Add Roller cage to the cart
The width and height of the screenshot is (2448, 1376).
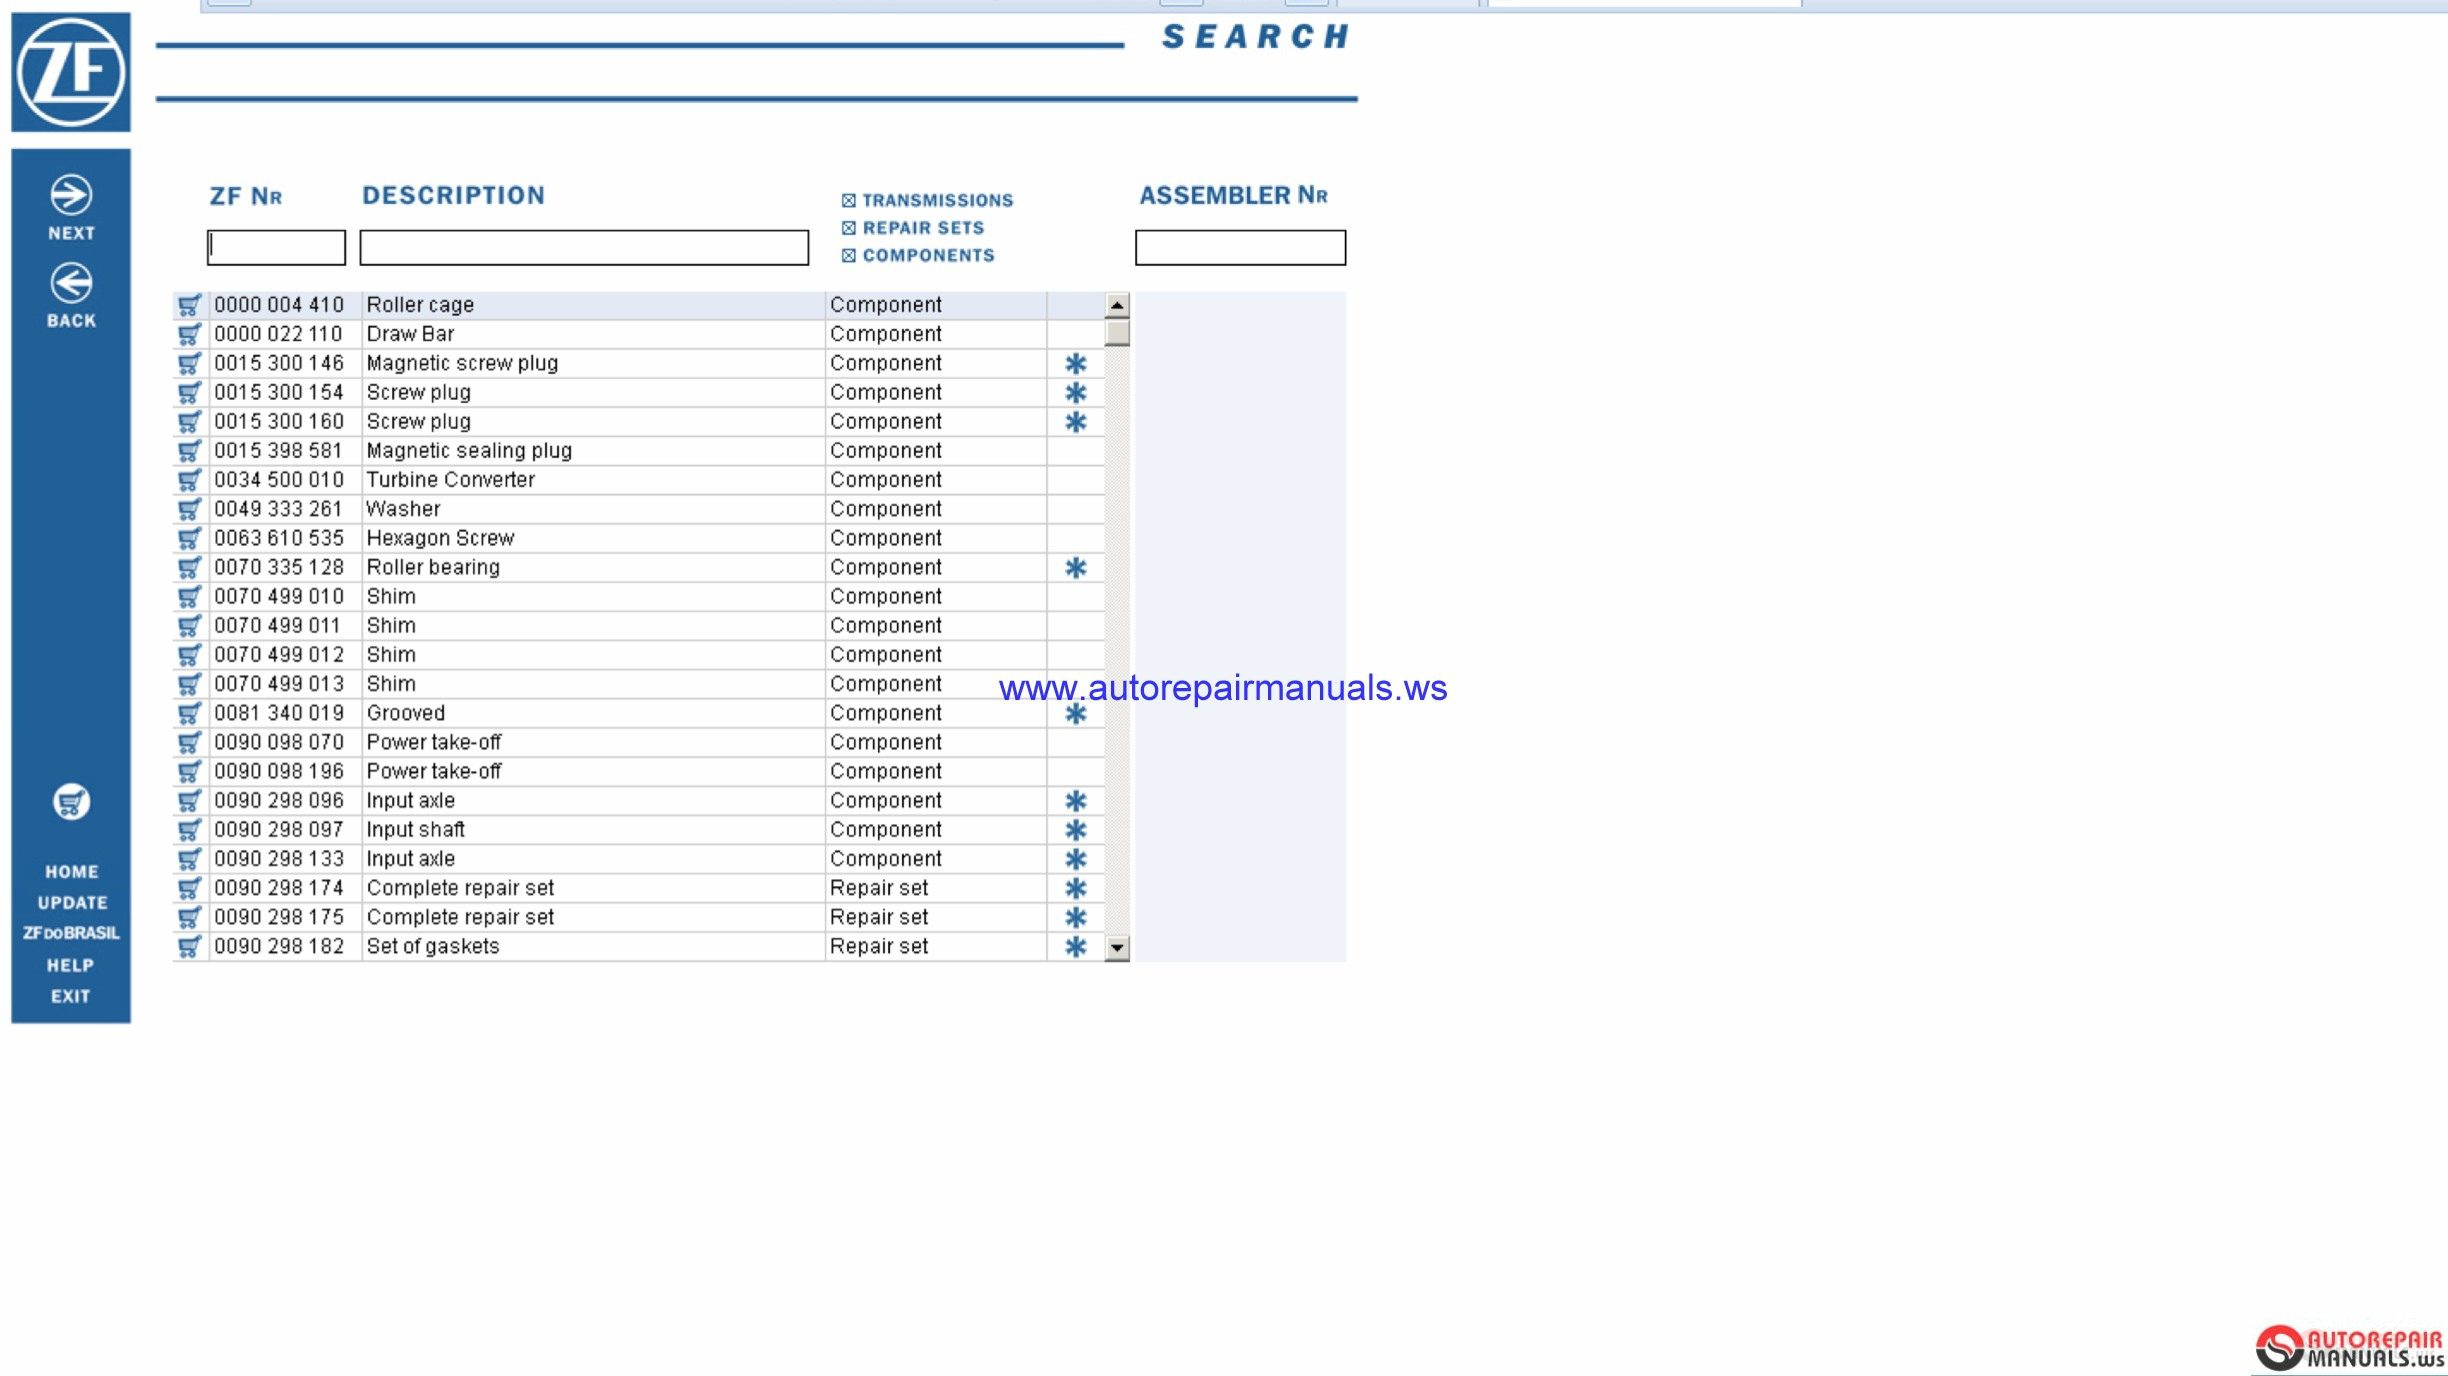click(x=191, y=305)
